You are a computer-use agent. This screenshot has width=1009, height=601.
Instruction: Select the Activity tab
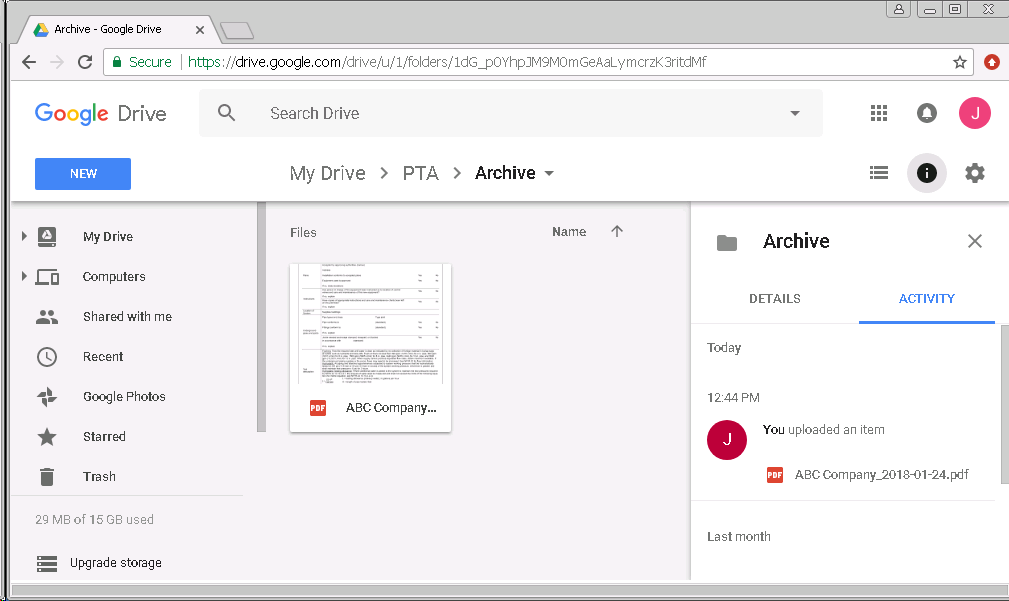click(926, 298)
